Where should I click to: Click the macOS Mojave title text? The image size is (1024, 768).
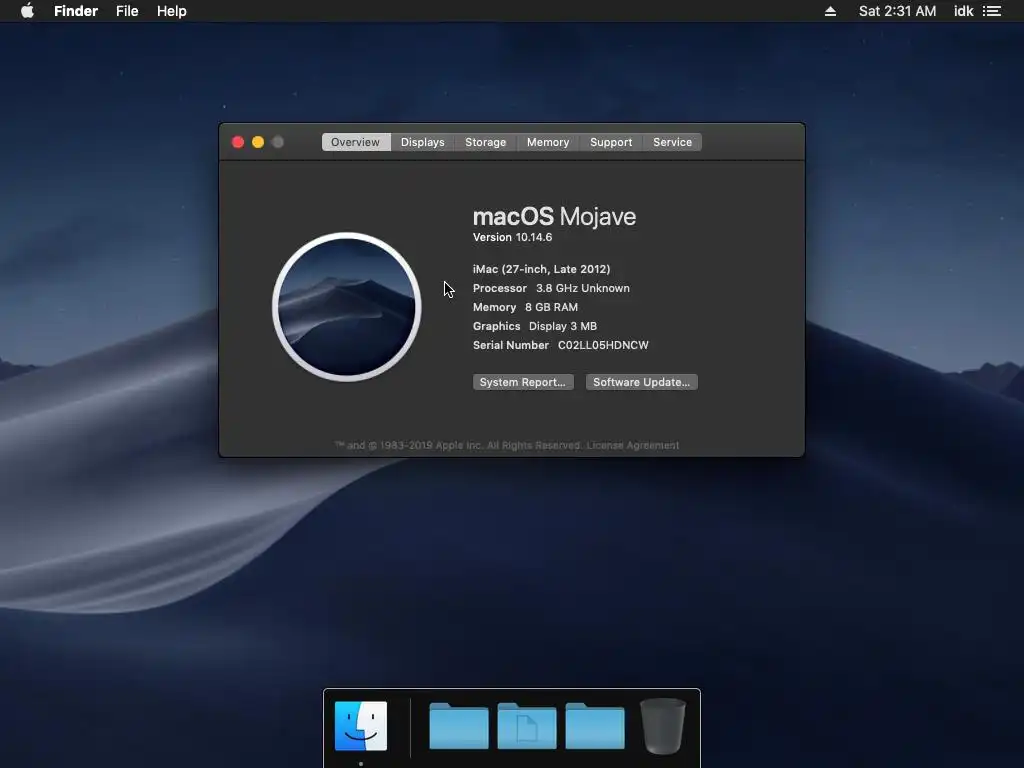point(554,216)
